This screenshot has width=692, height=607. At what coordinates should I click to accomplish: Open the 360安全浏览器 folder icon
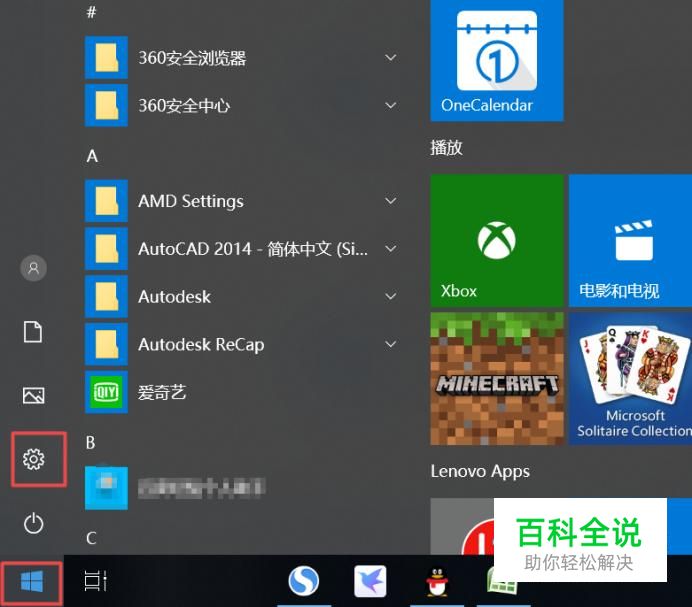coord(106,57)
